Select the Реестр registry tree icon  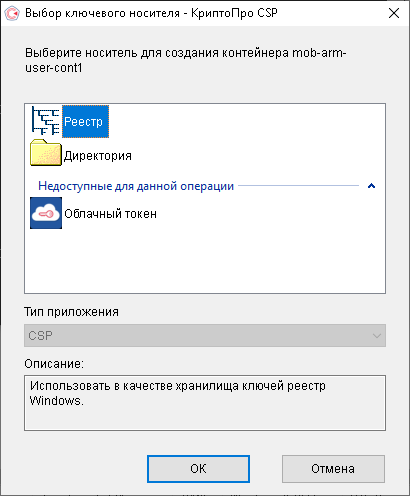[x=46, y=121]
